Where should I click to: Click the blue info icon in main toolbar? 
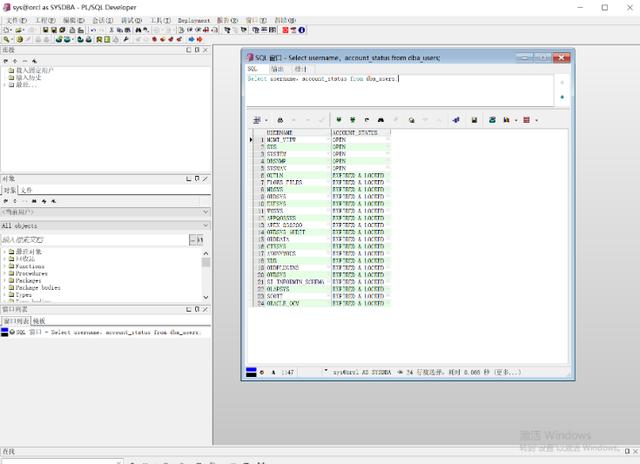tap(302, 30)
